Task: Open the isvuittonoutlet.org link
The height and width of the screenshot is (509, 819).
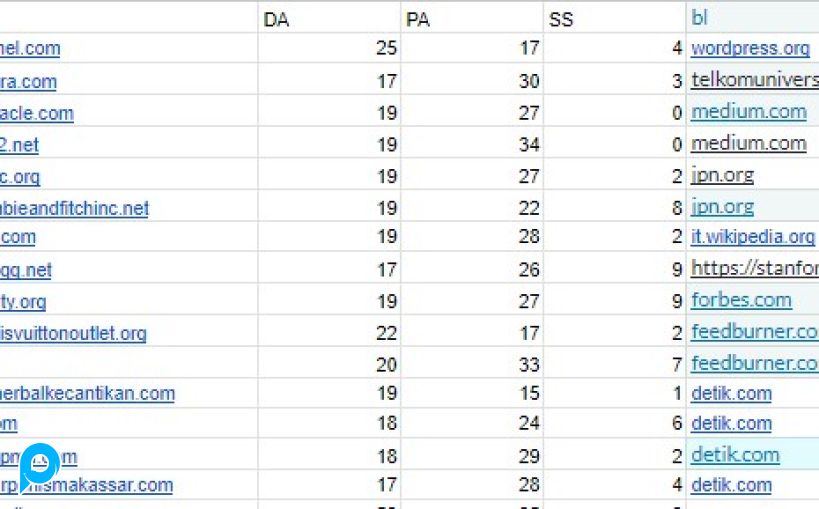Action: [x=74, y=333]
